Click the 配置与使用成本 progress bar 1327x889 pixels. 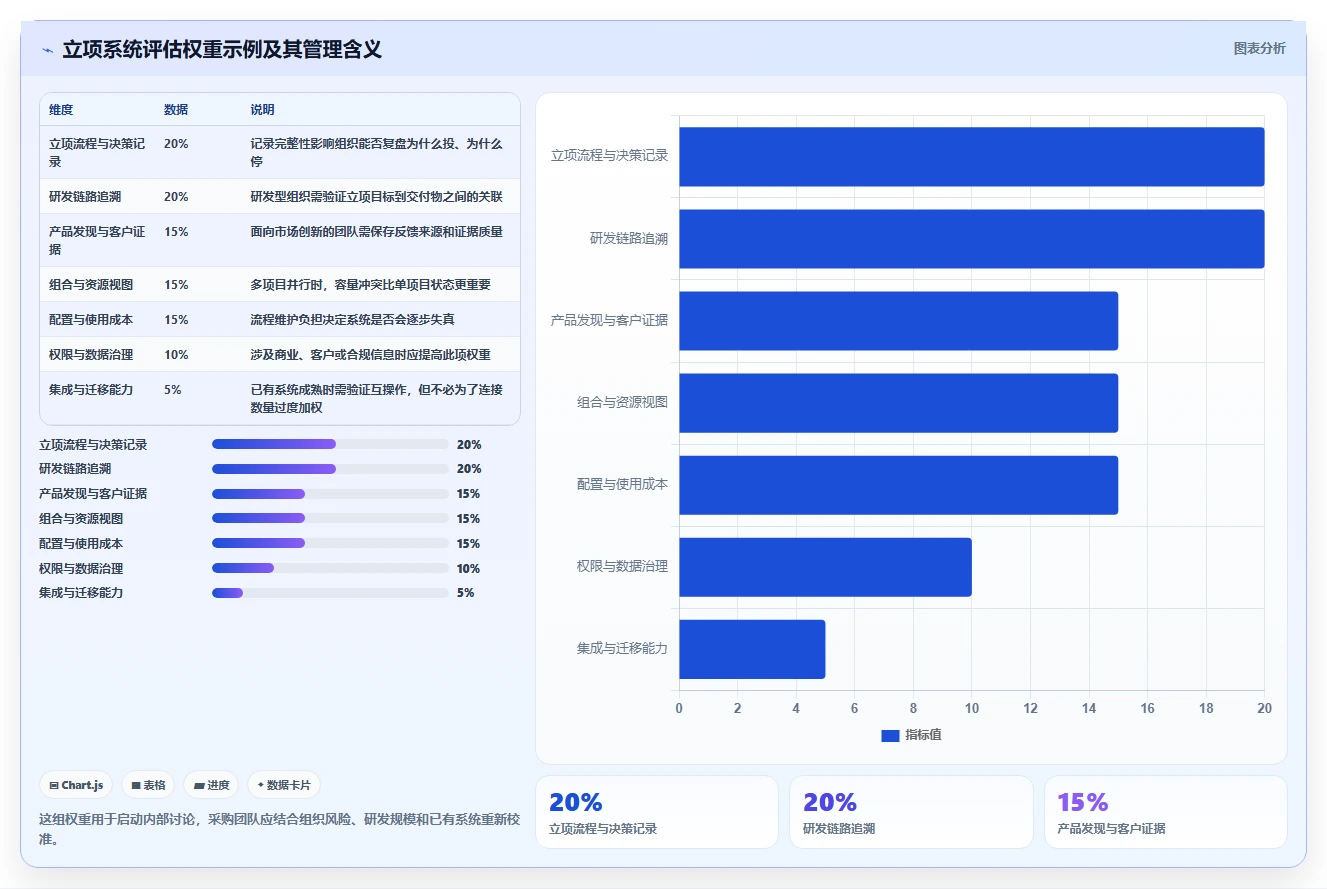click(330, 543)
